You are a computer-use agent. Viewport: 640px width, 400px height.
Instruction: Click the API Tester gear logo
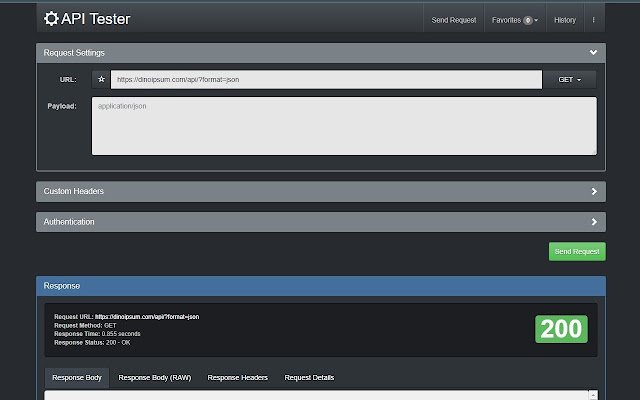pos(51,19)
